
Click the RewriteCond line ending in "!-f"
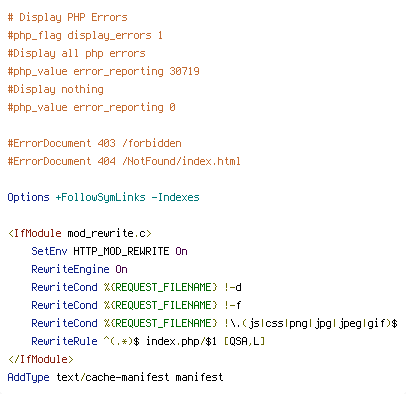137,305
